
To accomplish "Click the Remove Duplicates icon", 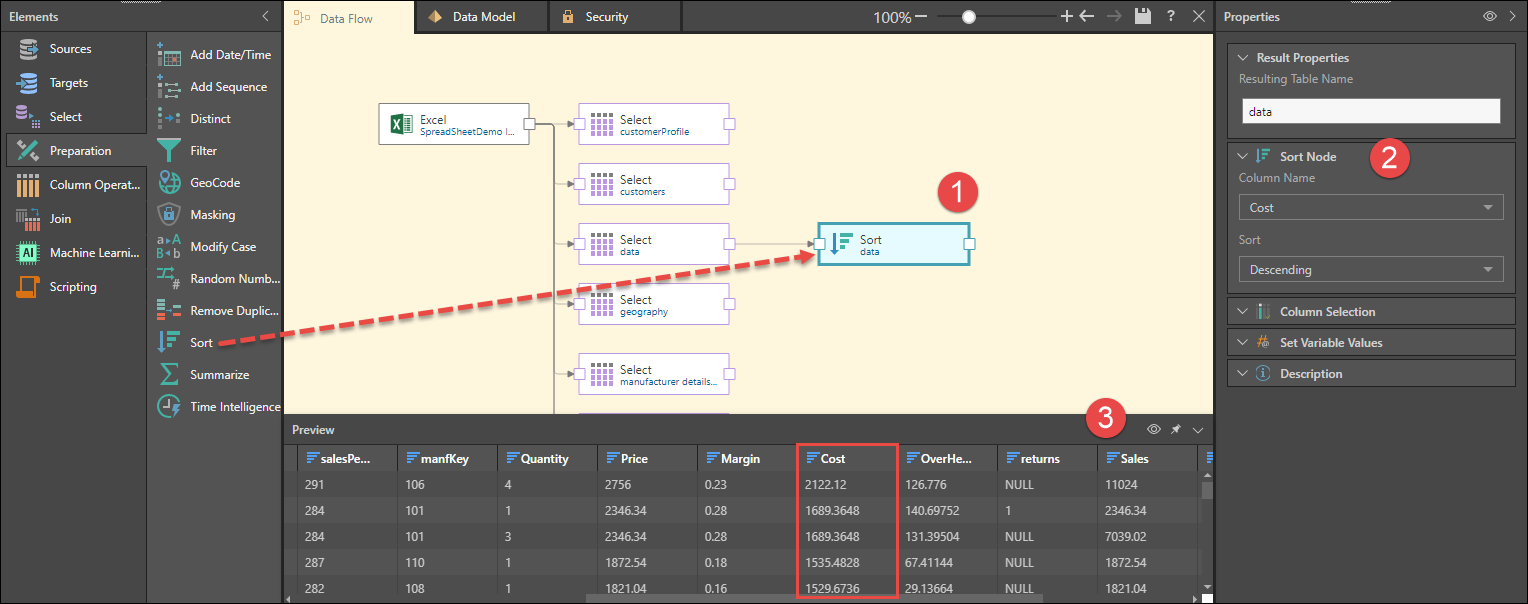I will tap(169, 311).
